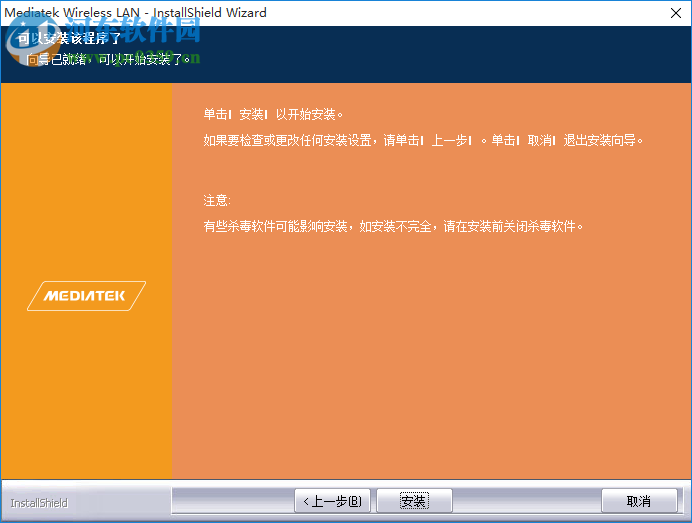The image size is (692, 523).
Task: Click the text 单击 安装 以开始安装
Action: coord(273,114)
